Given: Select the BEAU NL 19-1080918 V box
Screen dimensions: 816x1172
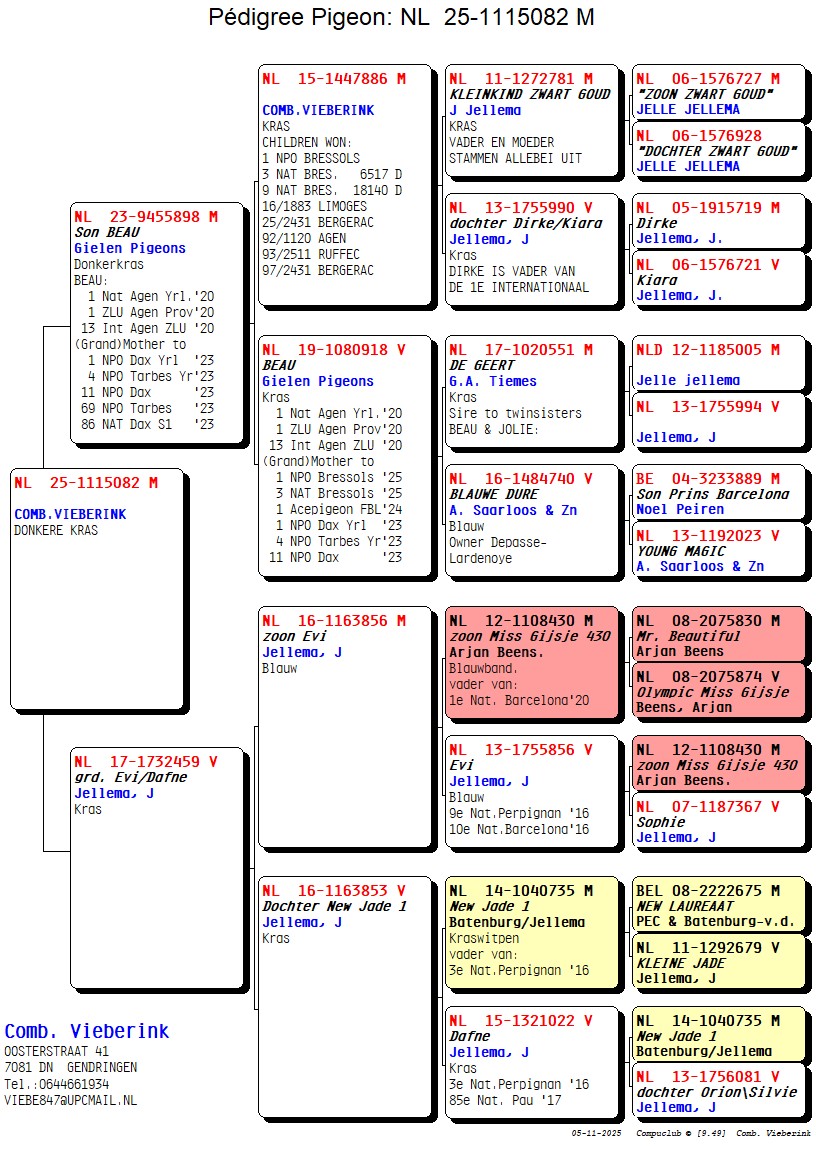Looking at the screenshot, I should click(x=345, y=455).
